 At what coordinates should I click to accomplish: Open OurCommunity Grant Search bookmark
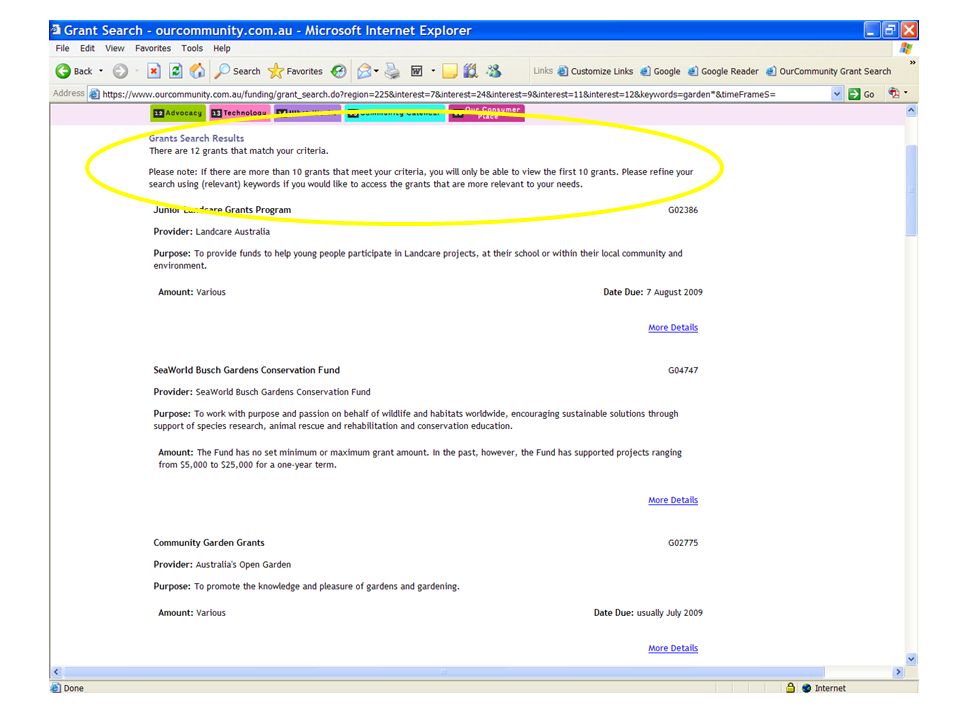(x=829, y=71)
